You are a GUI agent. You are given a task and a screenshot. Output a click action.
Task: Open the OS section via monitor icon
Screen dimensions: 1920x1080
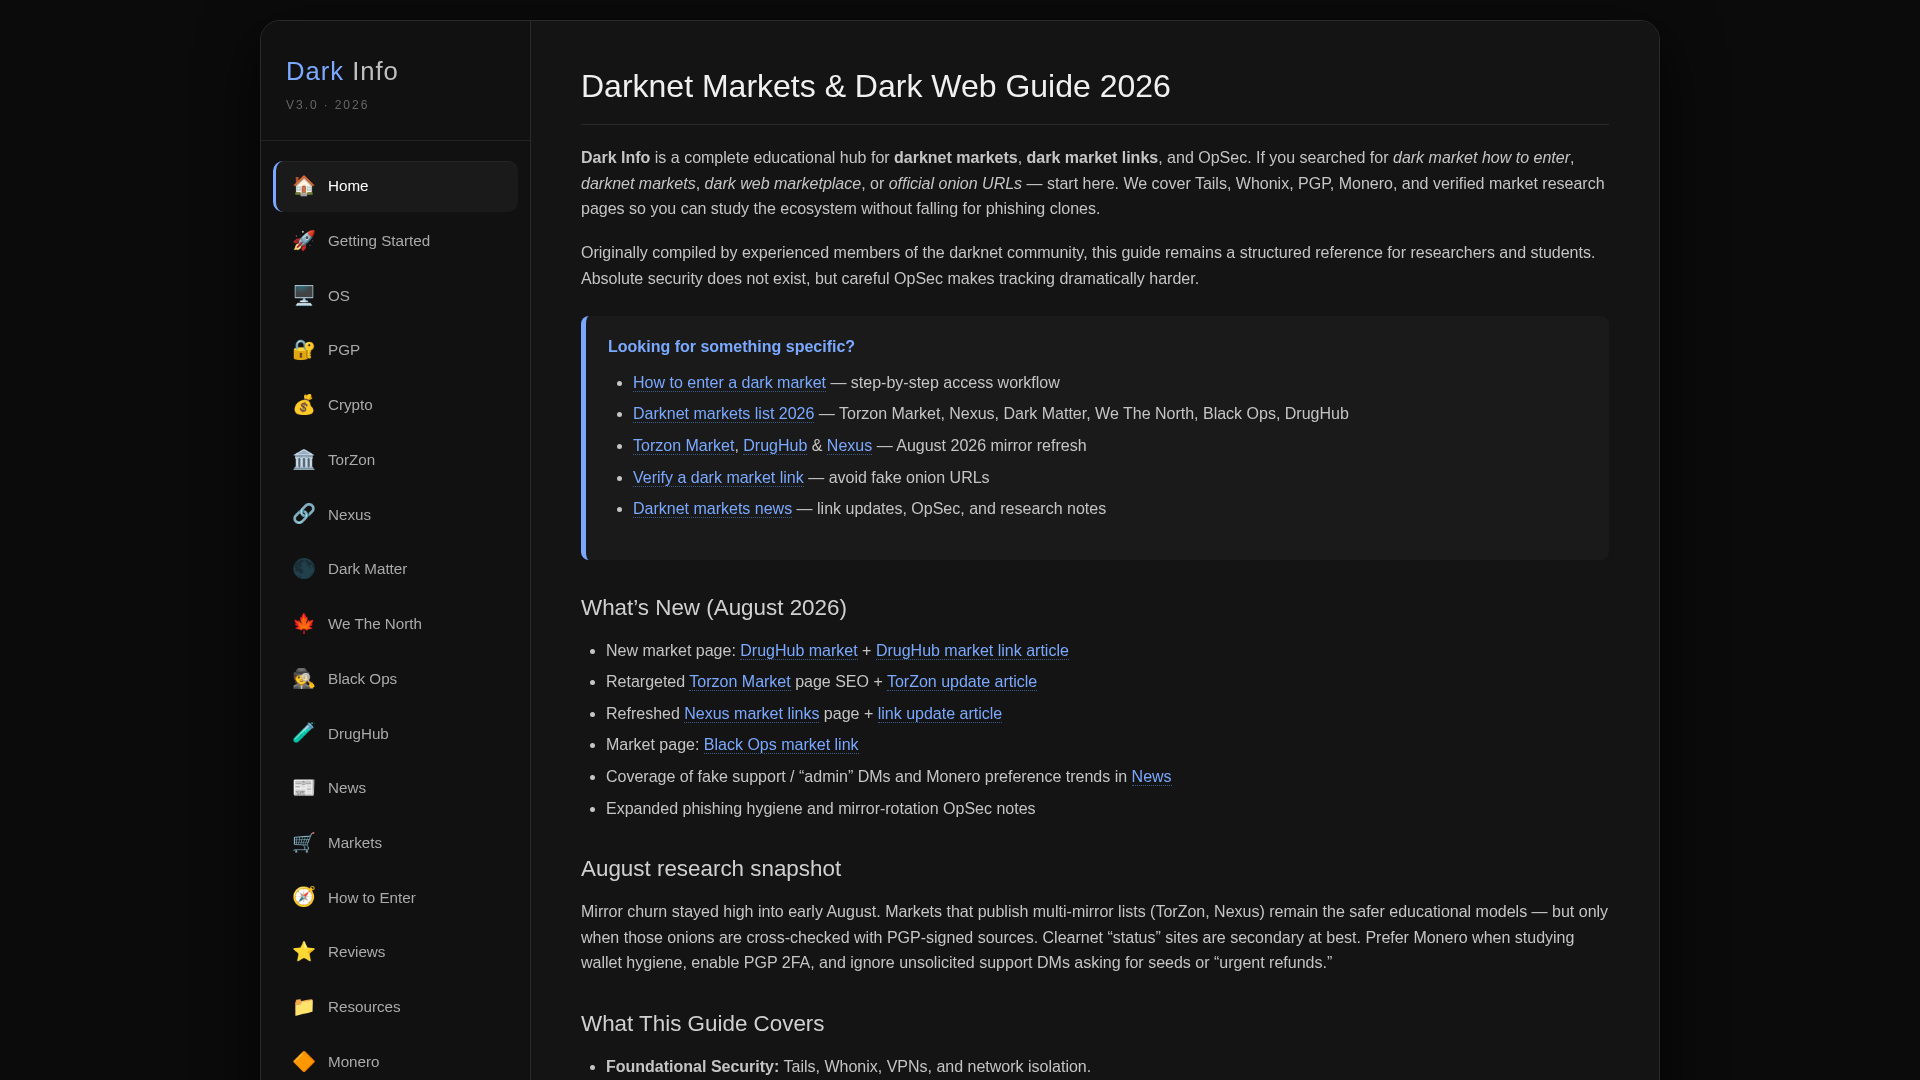304,296
